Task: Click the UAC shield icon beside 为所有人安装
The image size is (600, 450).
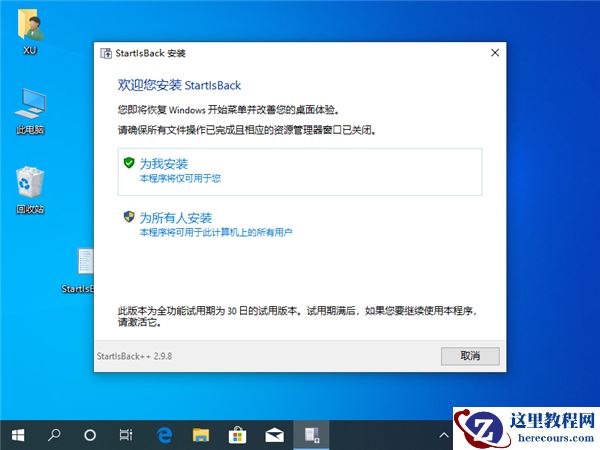Action: click(129, 217)
